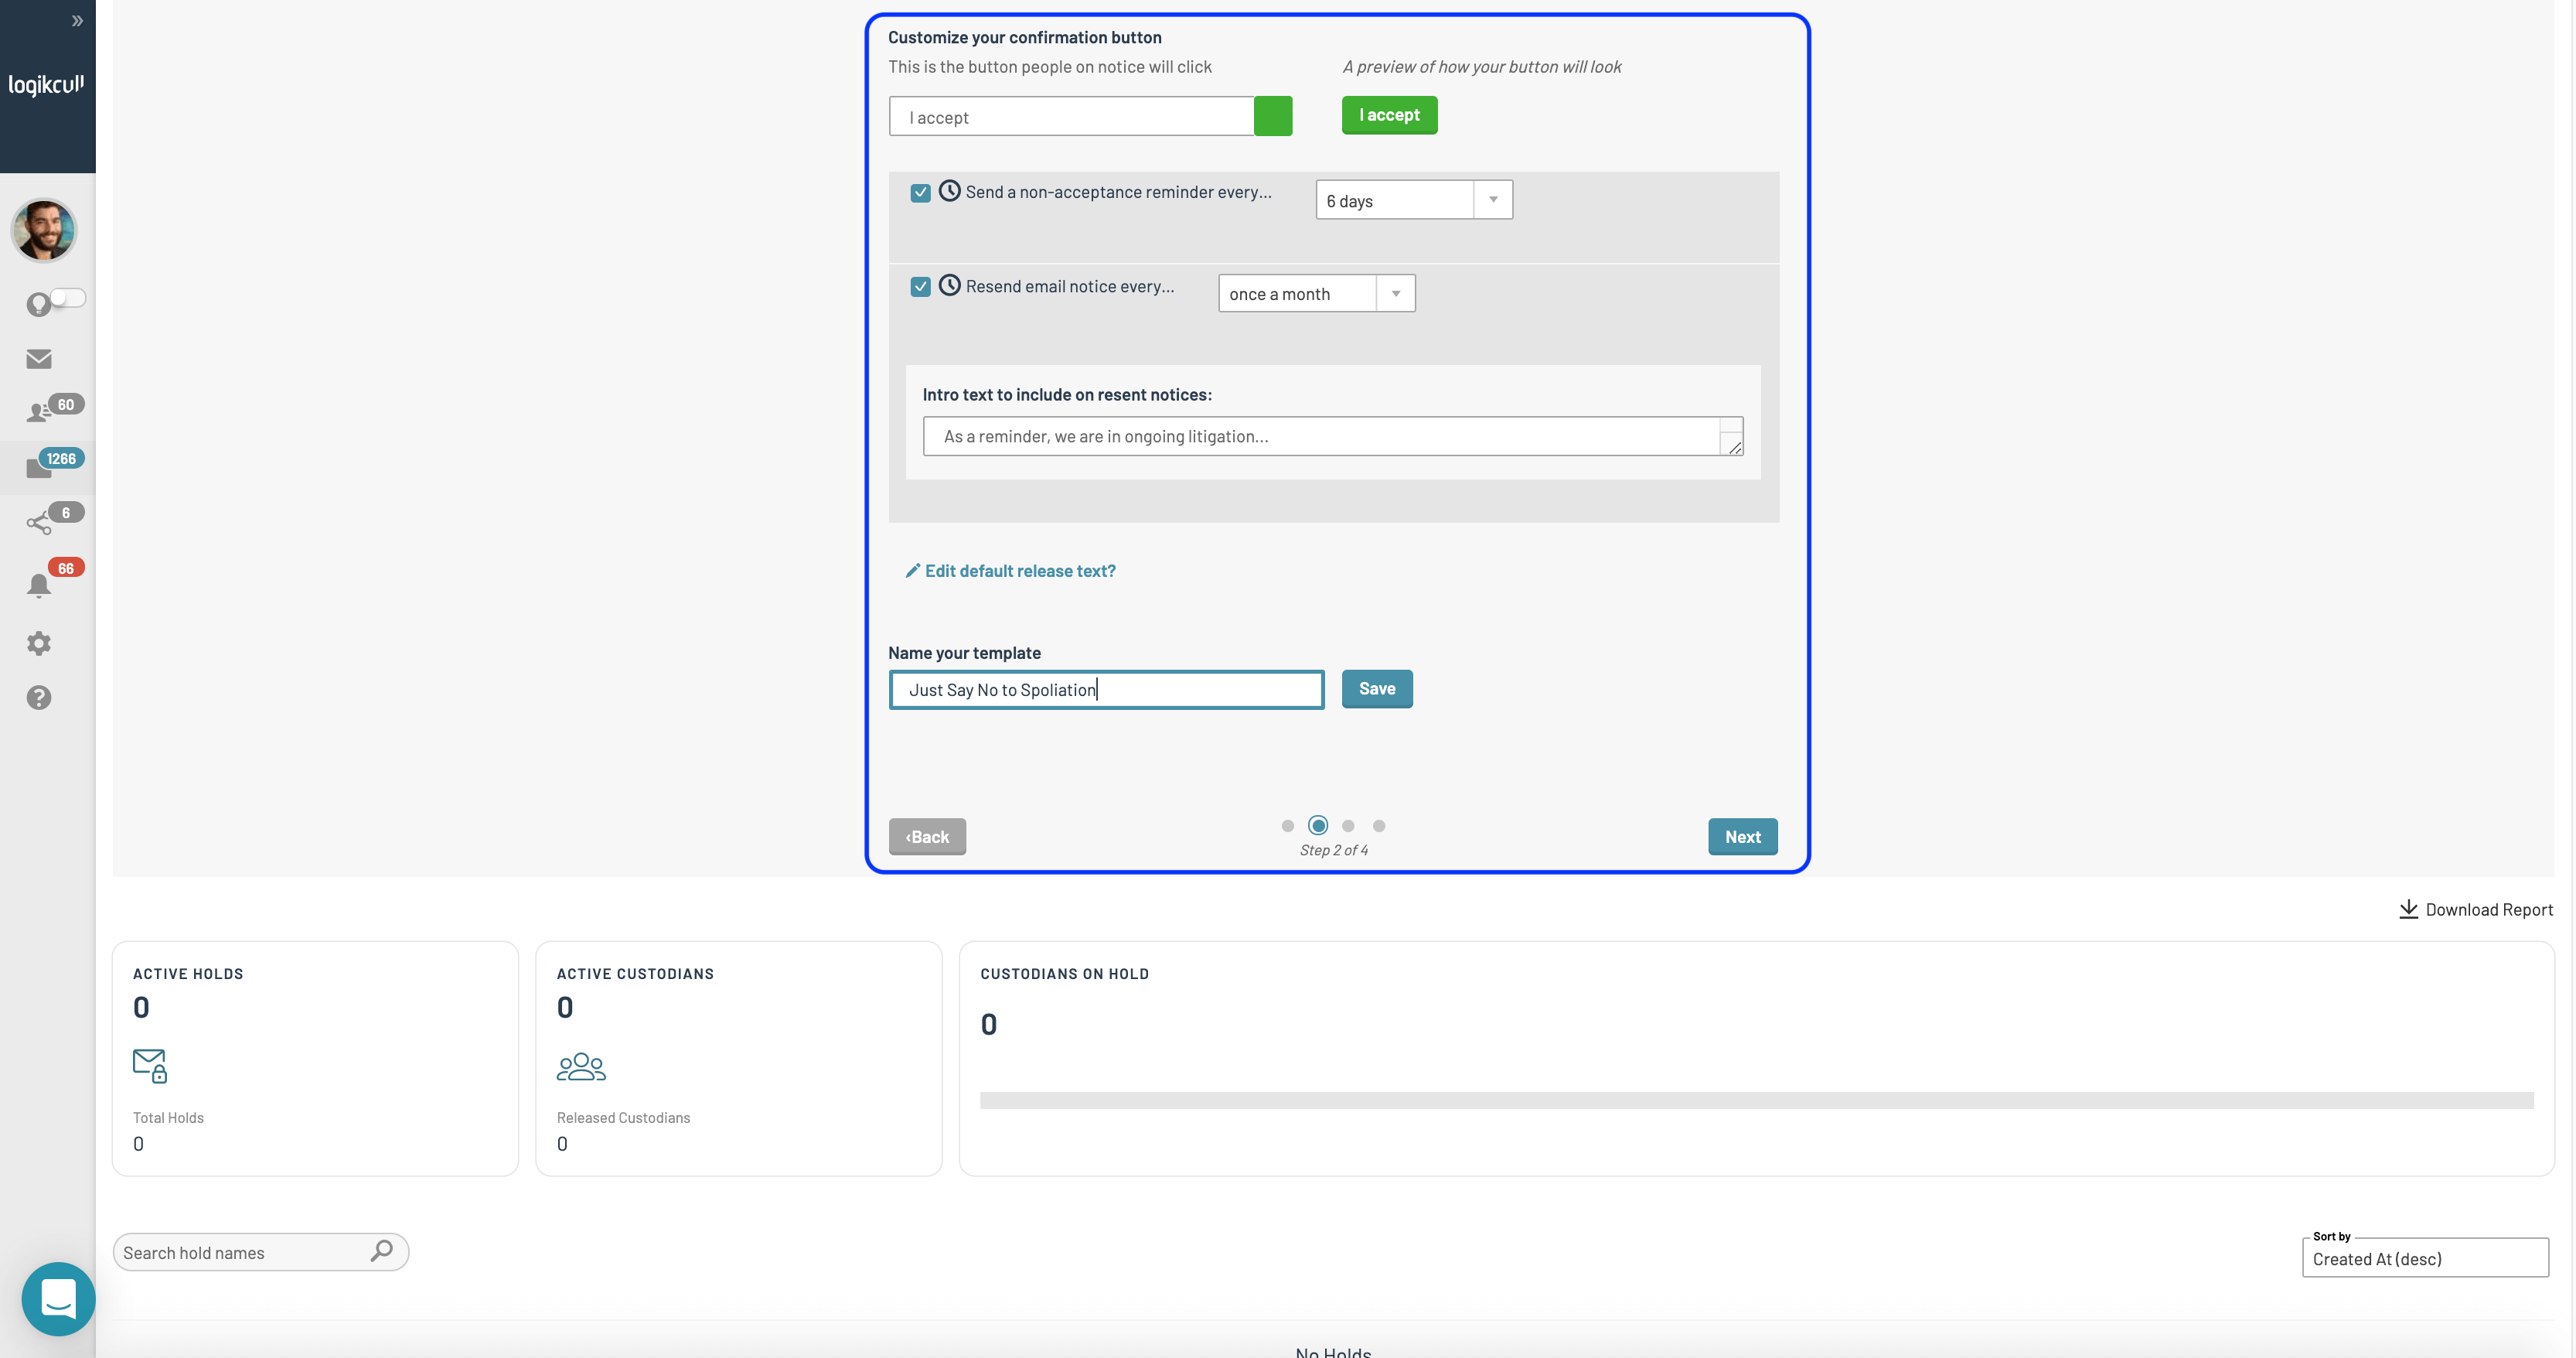This screenshot has width=2576, height=1358.
Task: Open the once a month dropdown
Action: (1316, 294)
